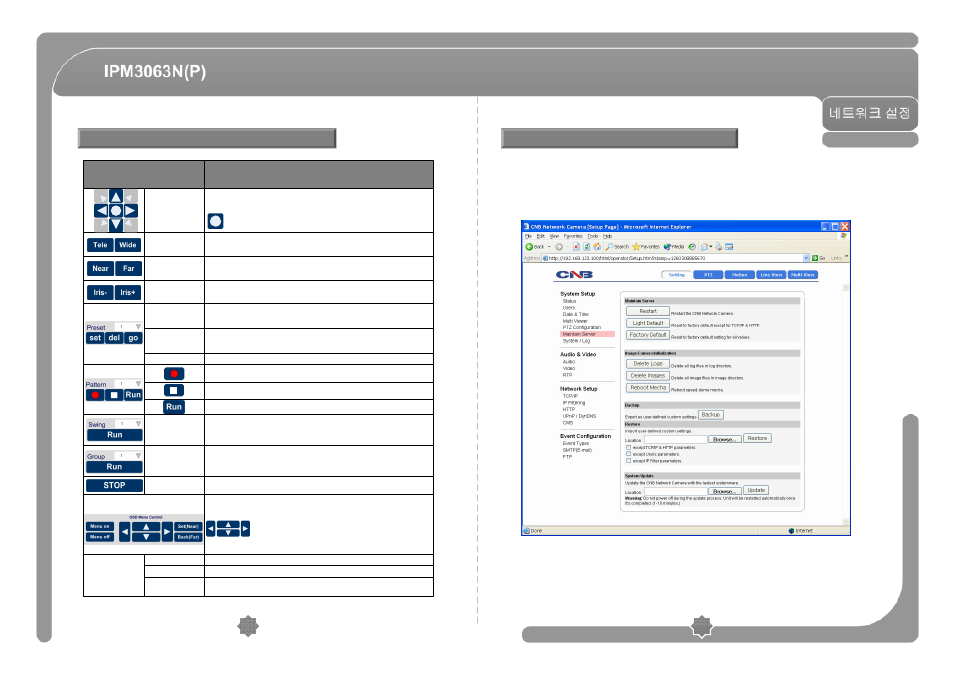Click the up arrow in OSD Menu Control
This screenshot has width=954, height=674.
[146, 527]
